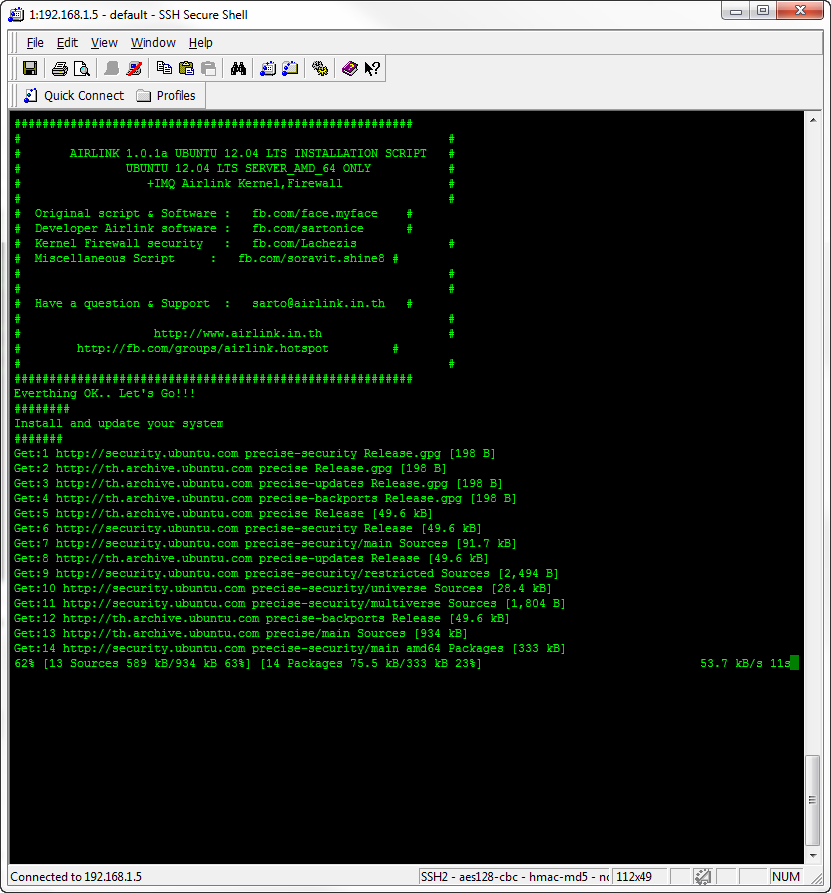Open New Terminal Window icon
Image resolution: width=831 pixels, height=893 pixels.
268,69
